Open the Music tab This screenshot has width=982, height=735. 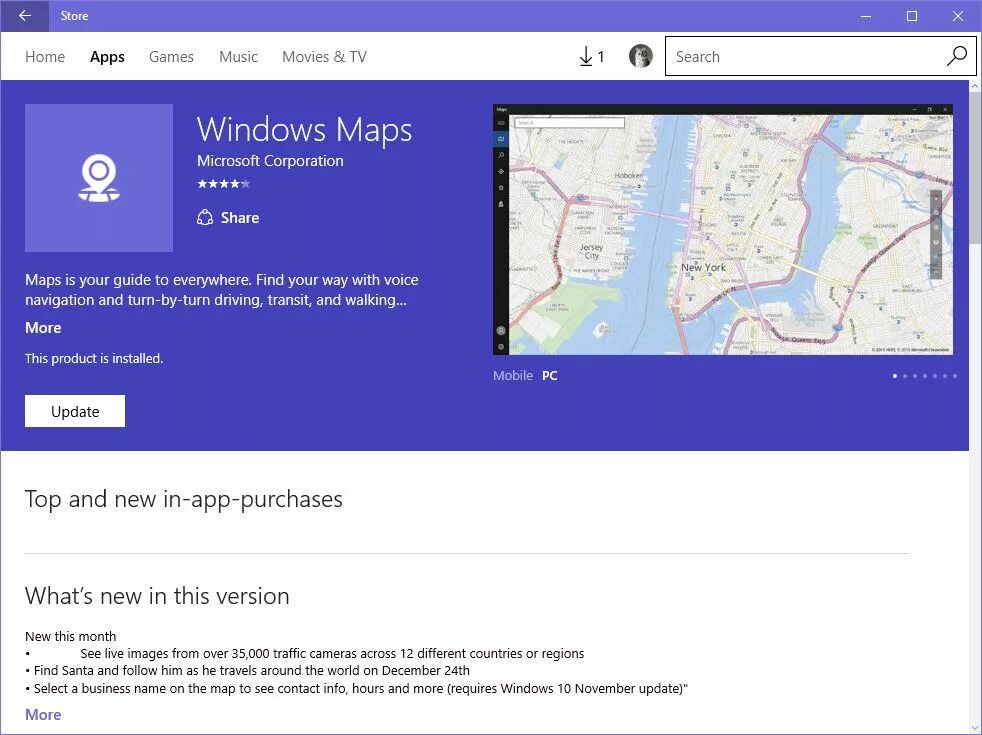[239, 57]
